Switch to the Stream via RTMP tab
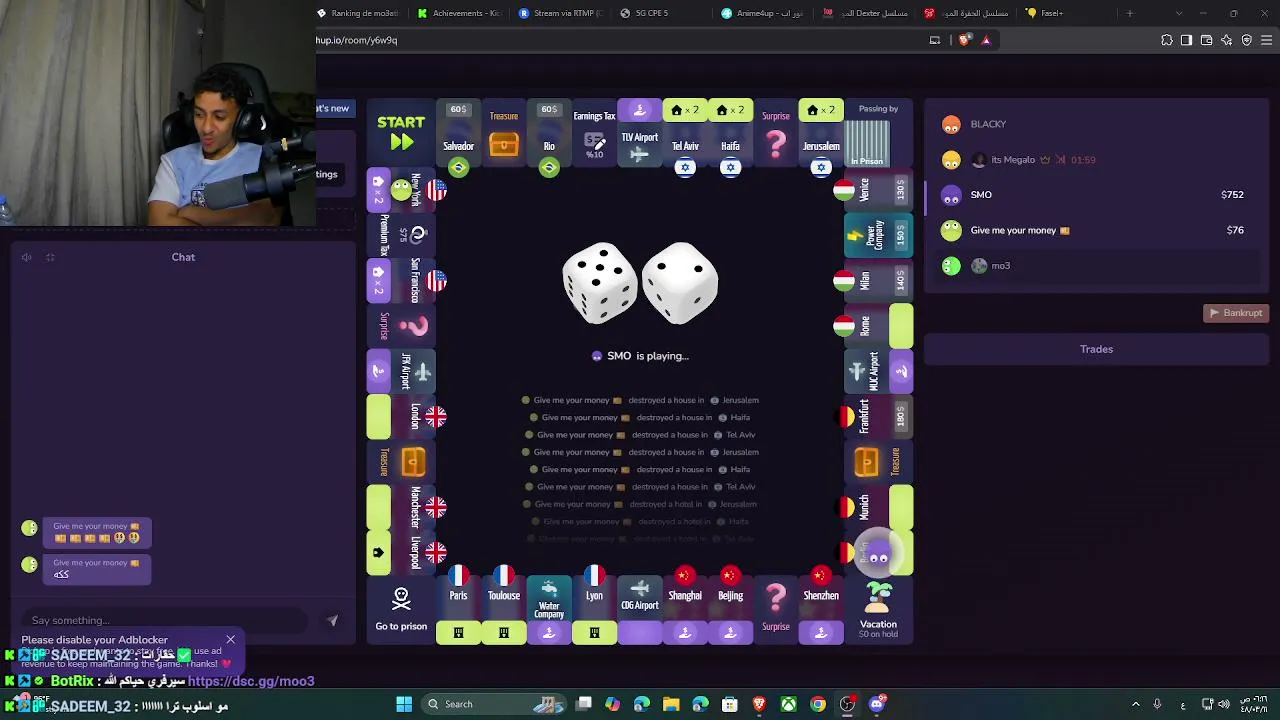Viewport: 1280px width, 720px height. (561, 13)
